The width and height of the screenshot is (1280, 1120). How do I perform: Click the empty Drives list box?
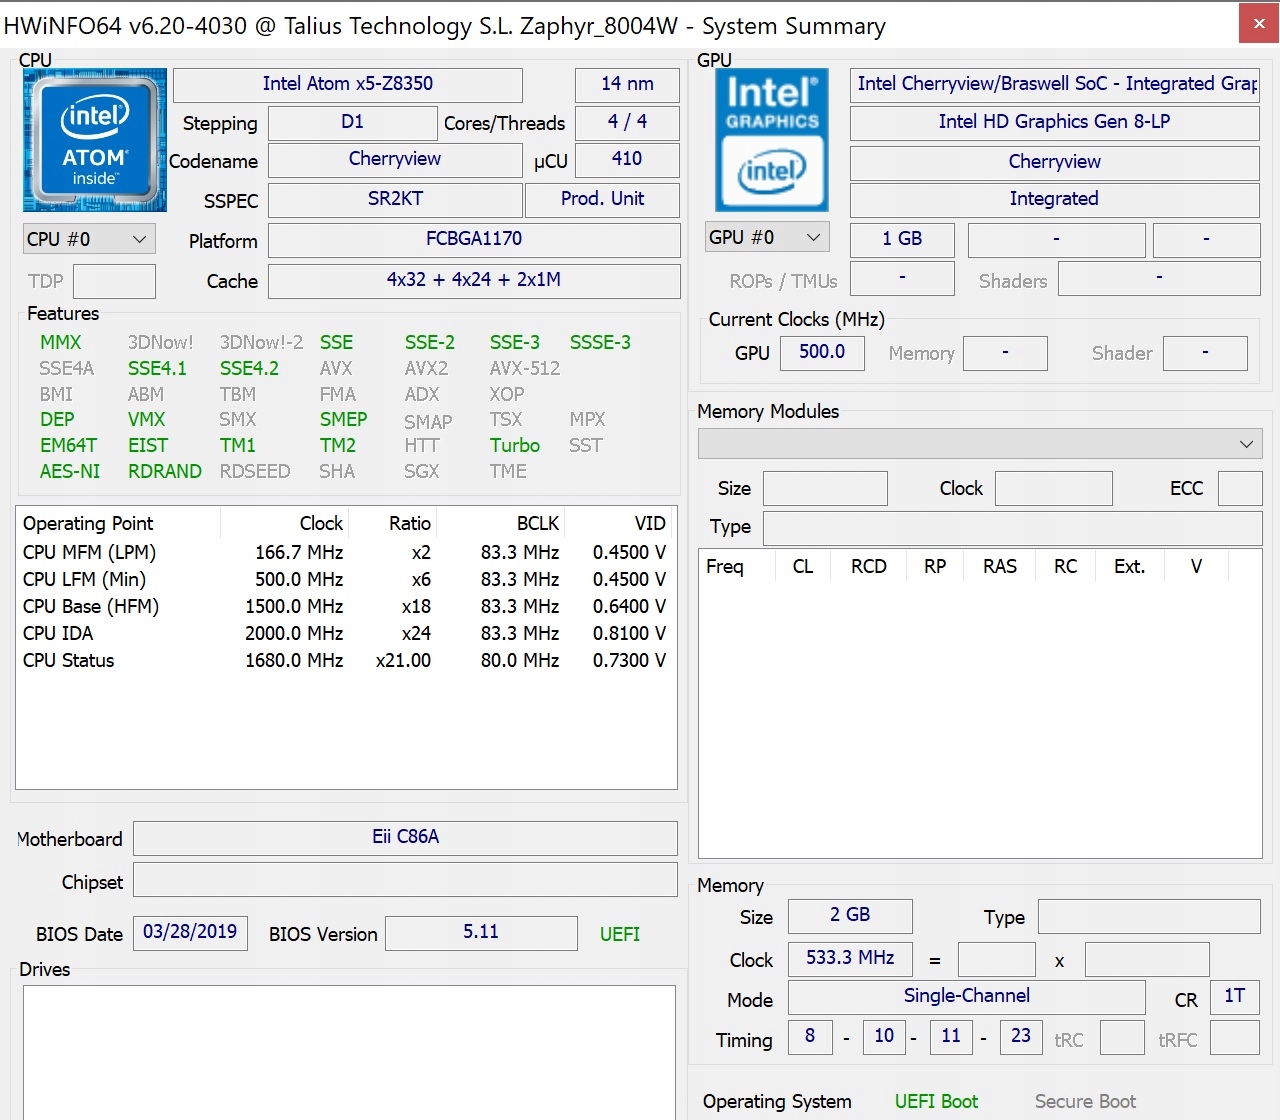[x=348, y=1050]
